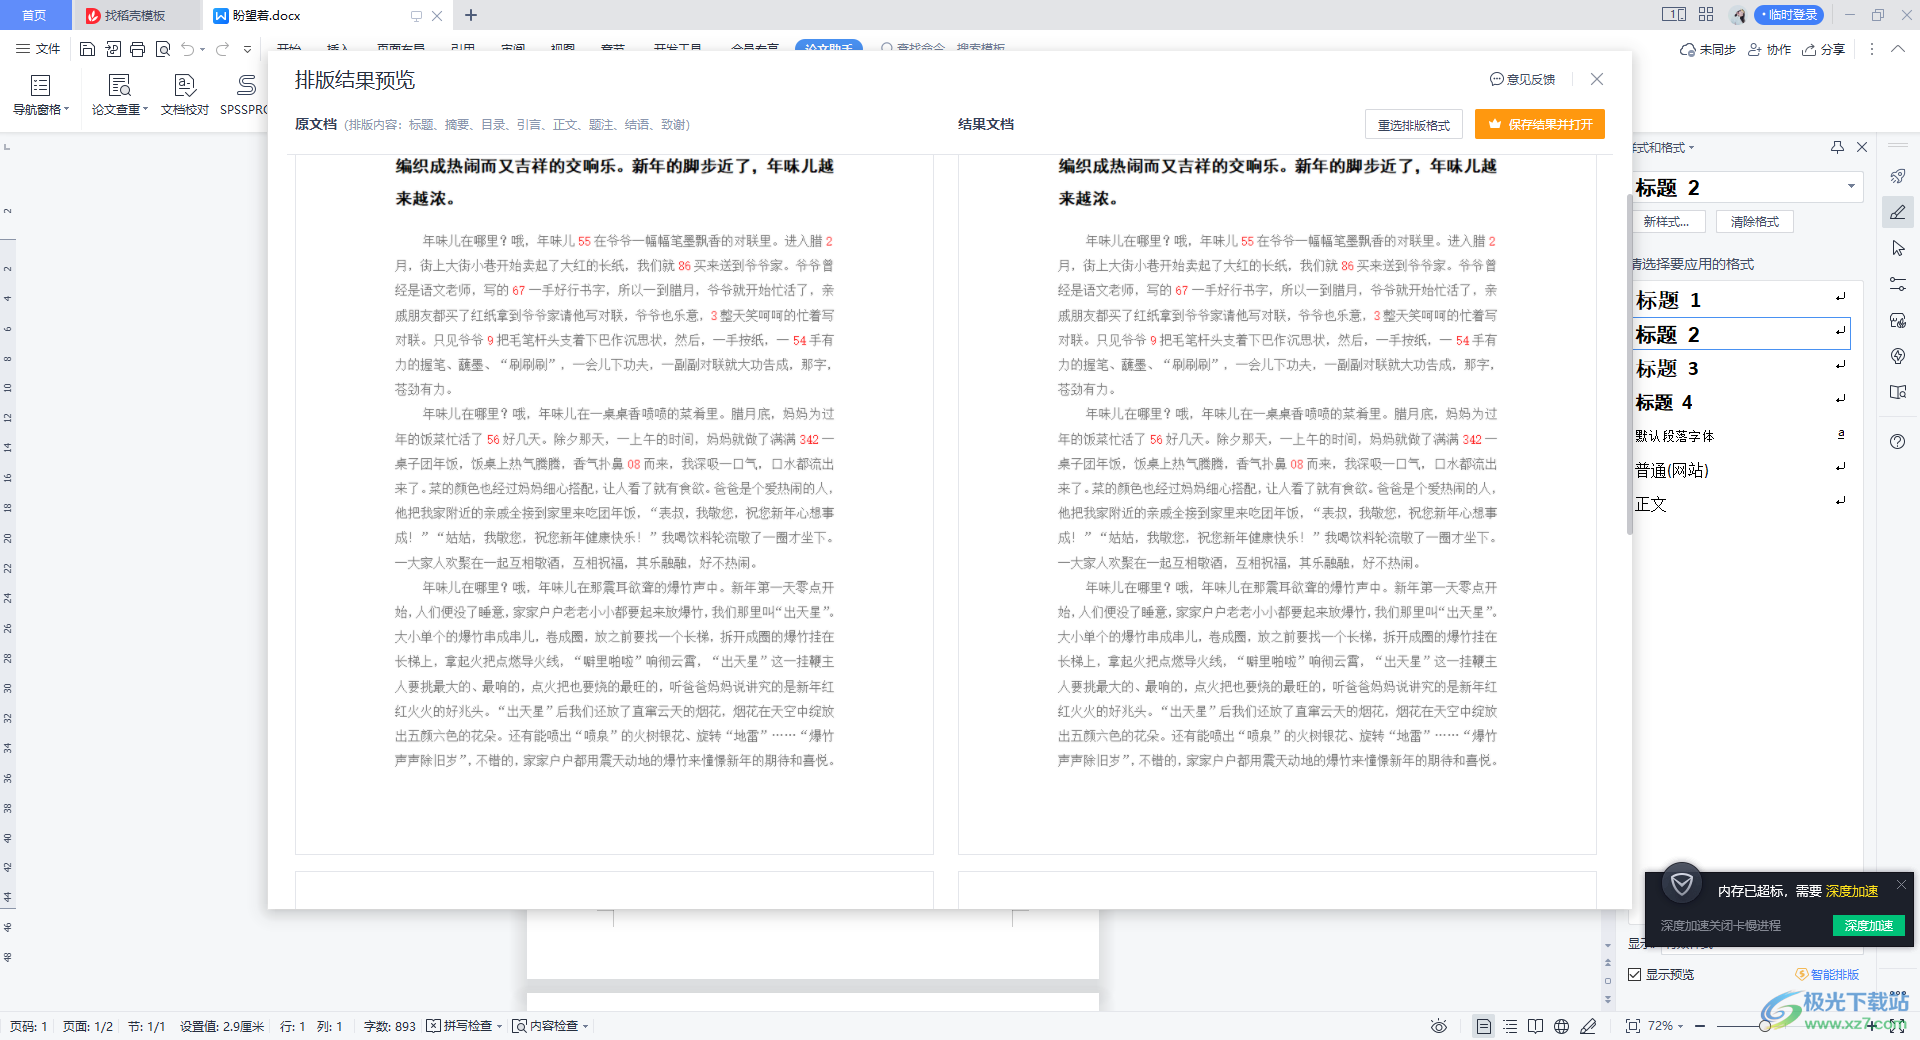The image size is (1920, 1040).
Task: Click the settings sliders icon in right sidebar
Action: tap(1898, 284)
